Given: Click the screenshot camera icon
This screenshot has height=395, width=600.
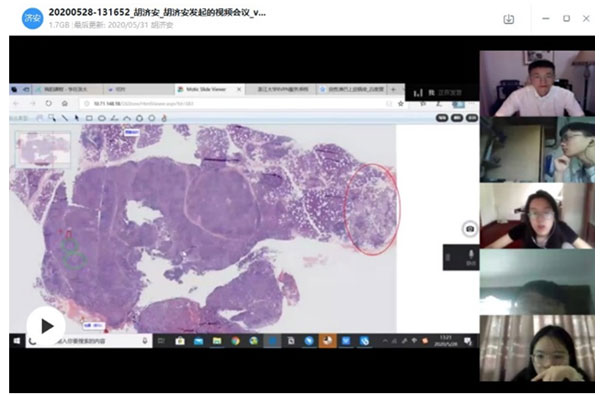Looking at the screenshot, I should 470,229.
